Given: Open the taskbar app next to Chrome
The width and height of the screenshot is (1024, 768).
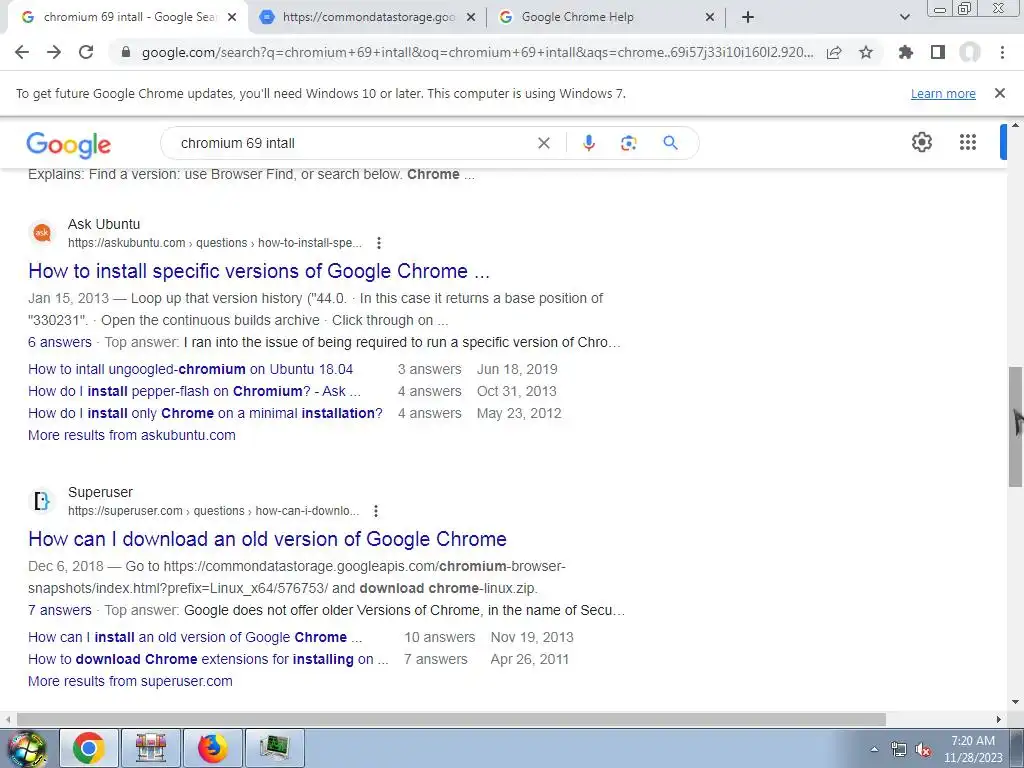Looking at the screenshot, I should pyautogui.click(x=151, y=748).
